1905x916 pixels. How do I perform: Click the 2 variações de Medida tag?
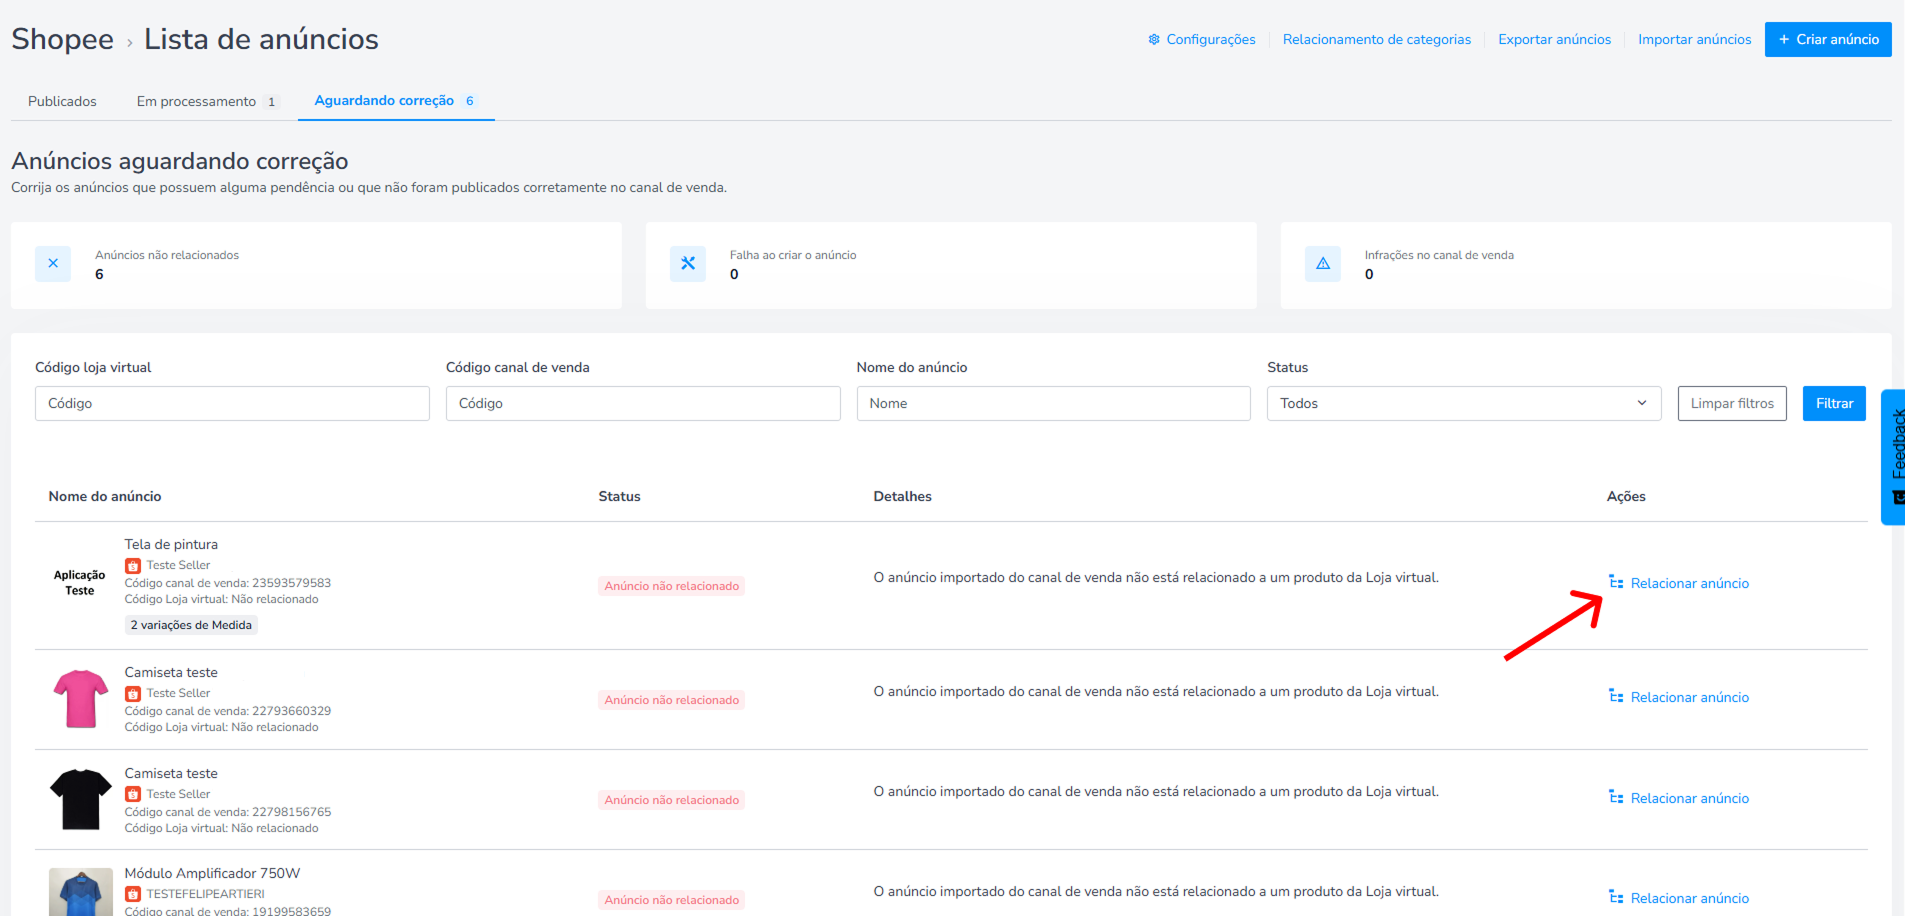(191, 625)
